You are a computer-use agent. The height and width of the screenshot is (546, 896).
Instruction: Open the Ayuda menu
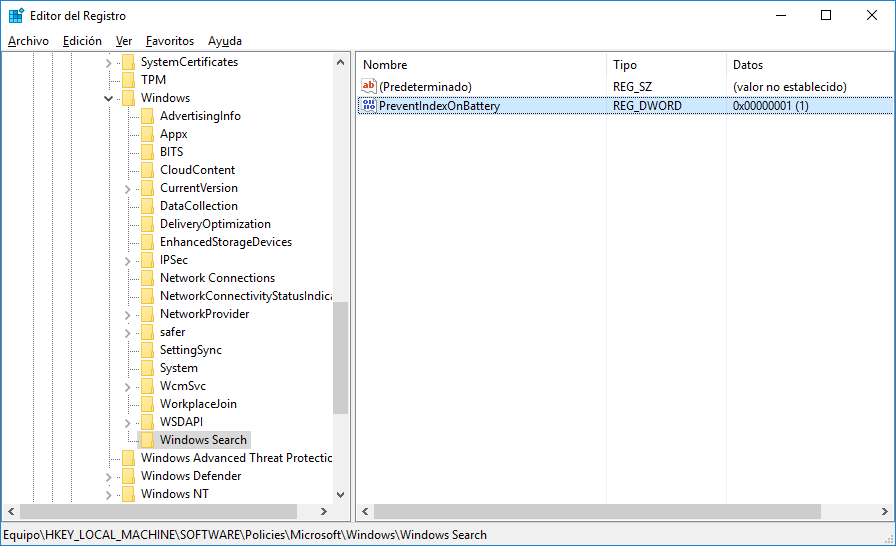point(225,41)
